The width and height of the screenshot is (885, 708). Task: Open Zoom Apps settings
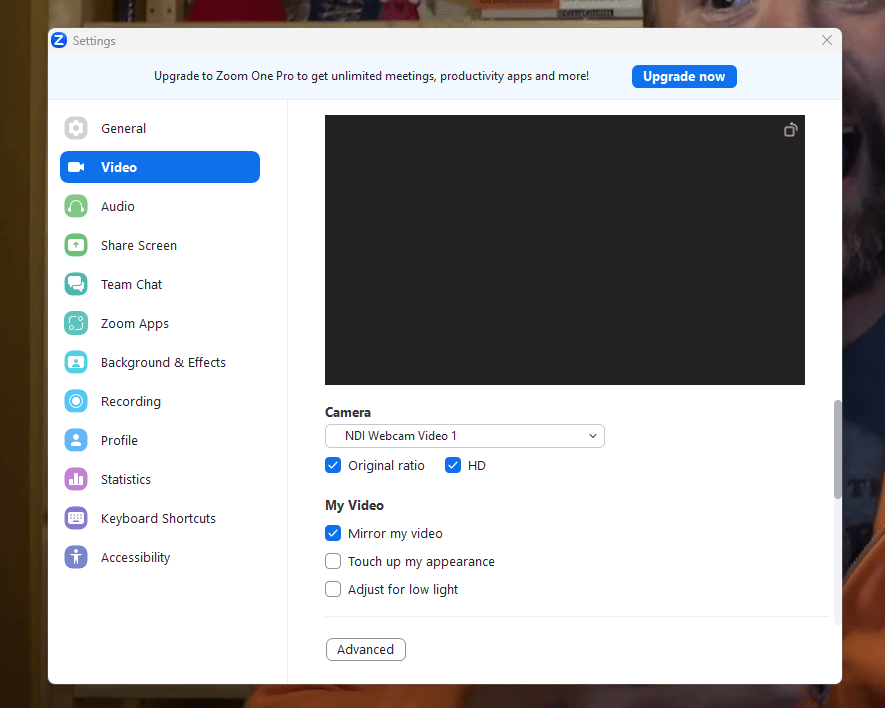(x=160, y=323)
